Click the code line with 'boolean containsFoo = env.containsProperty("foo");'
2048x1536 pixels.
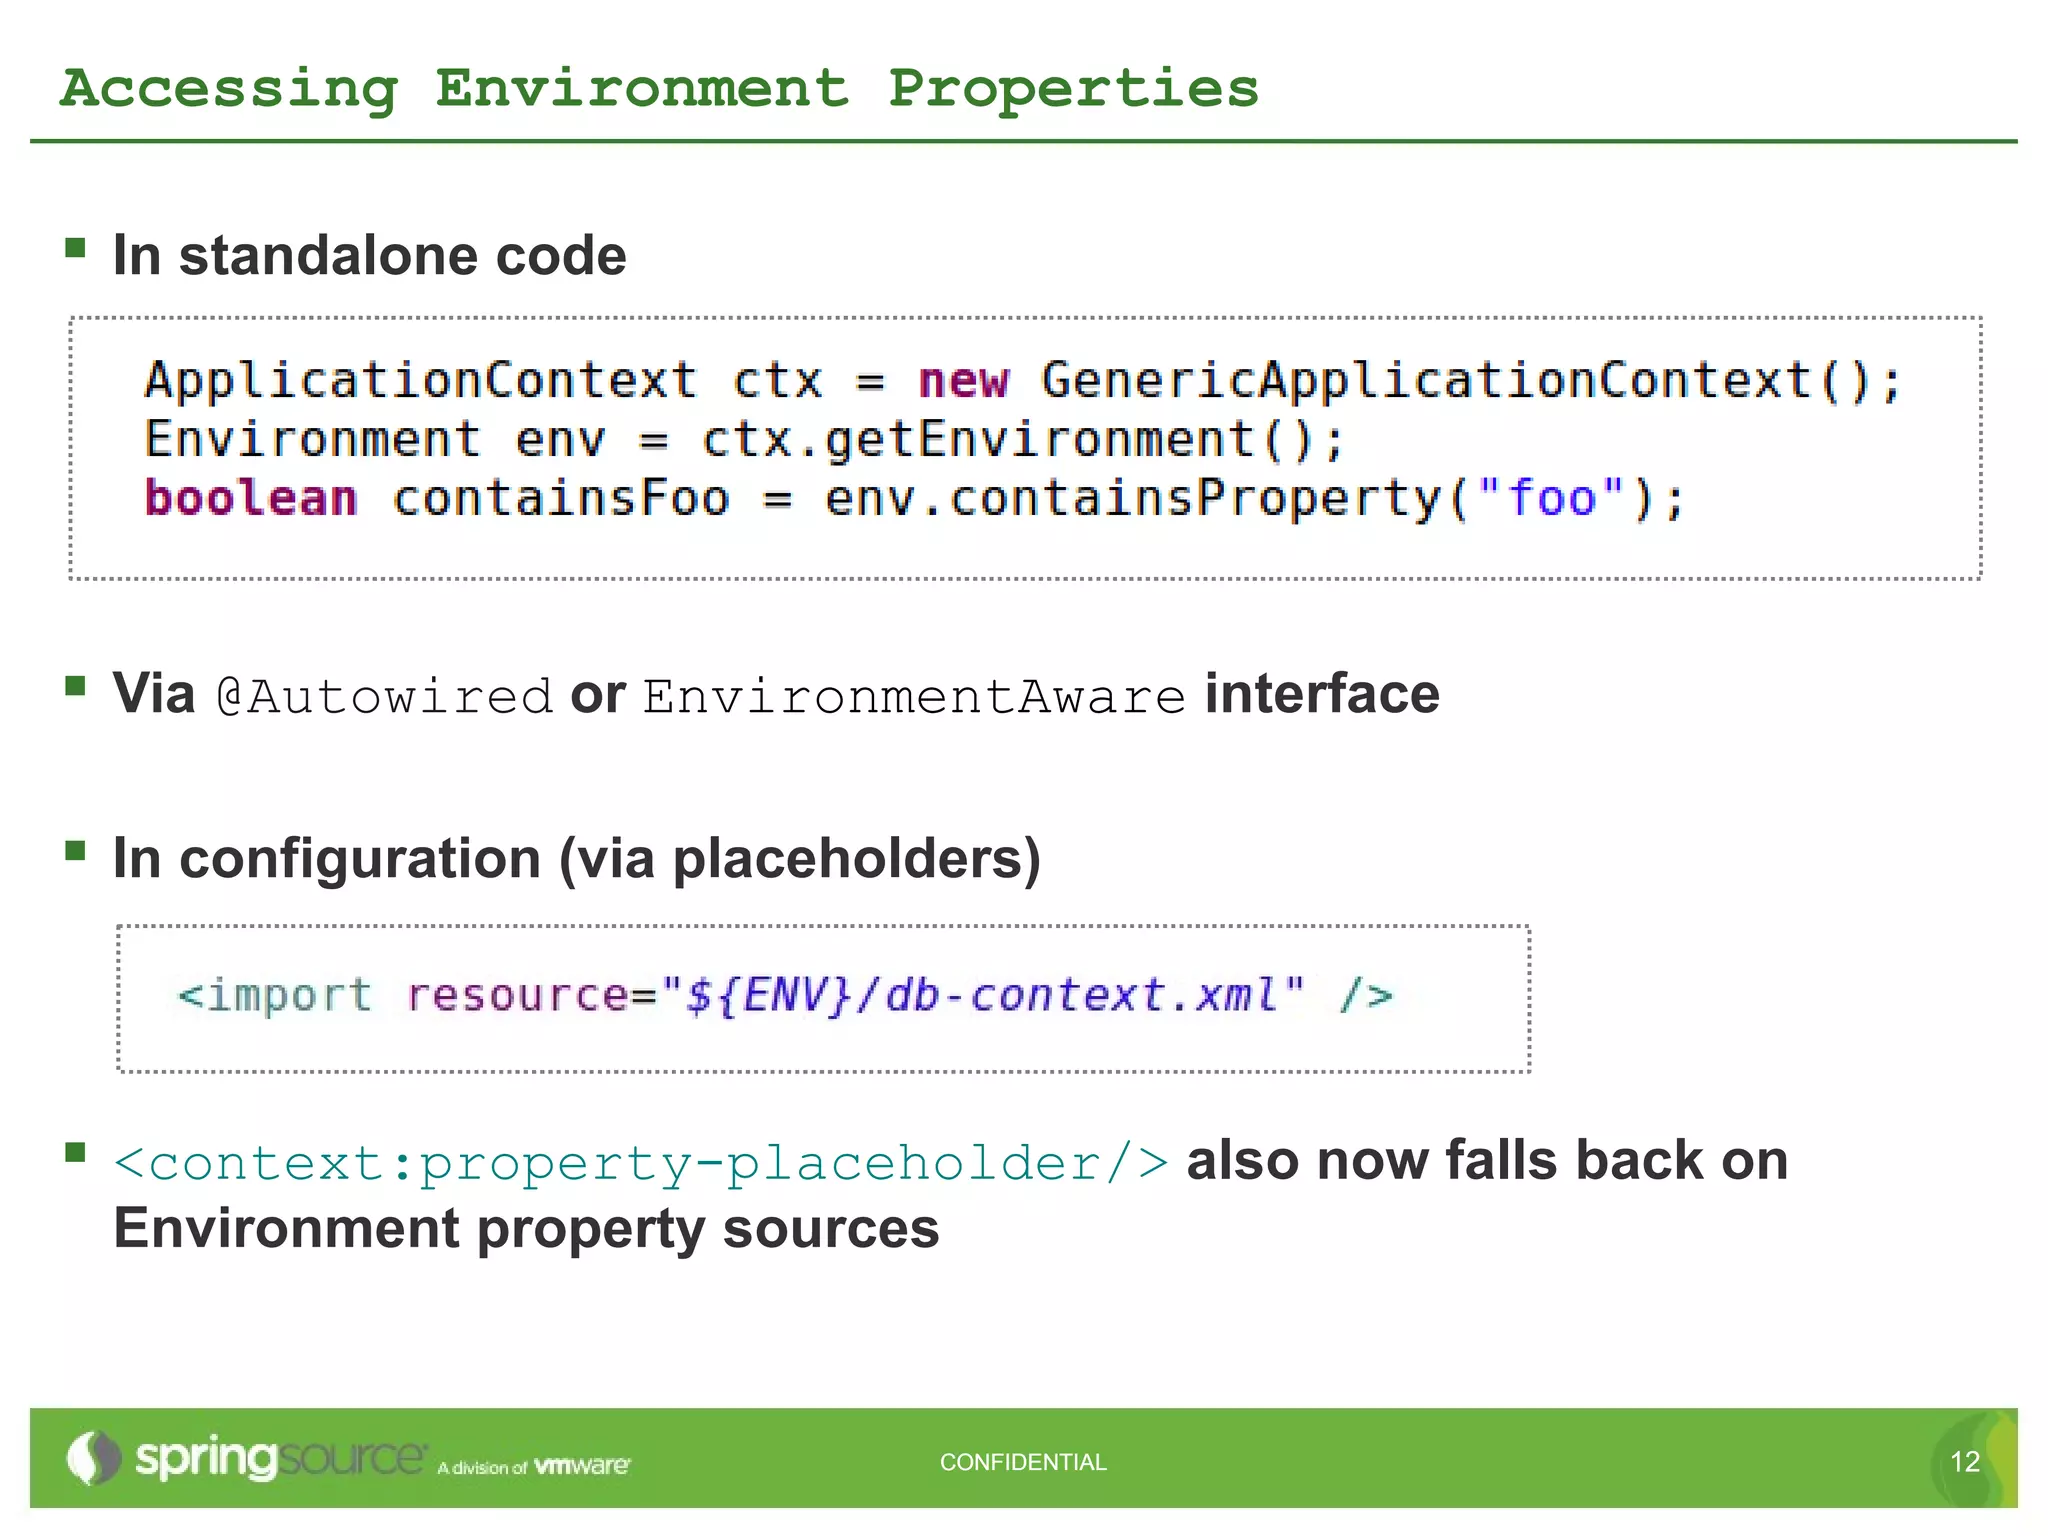[915, 499]
